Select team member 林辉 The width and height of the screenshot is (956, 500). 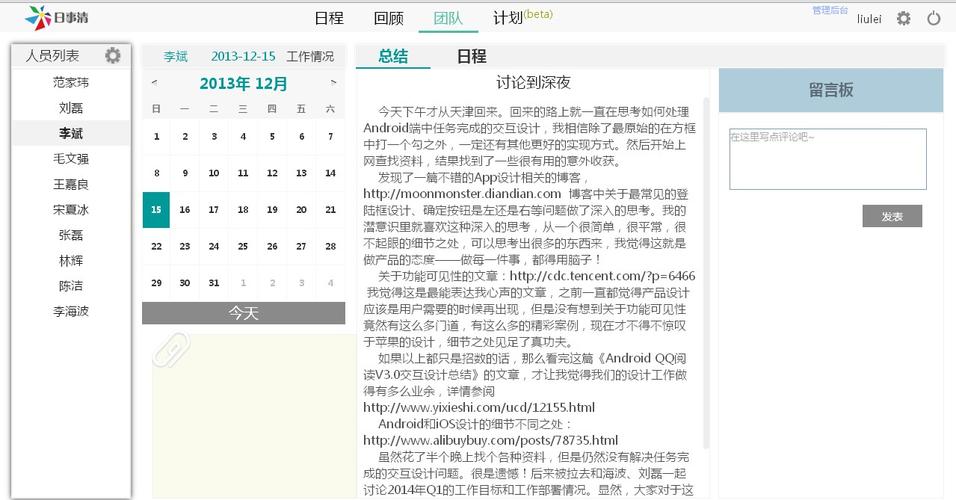point(71,260)
